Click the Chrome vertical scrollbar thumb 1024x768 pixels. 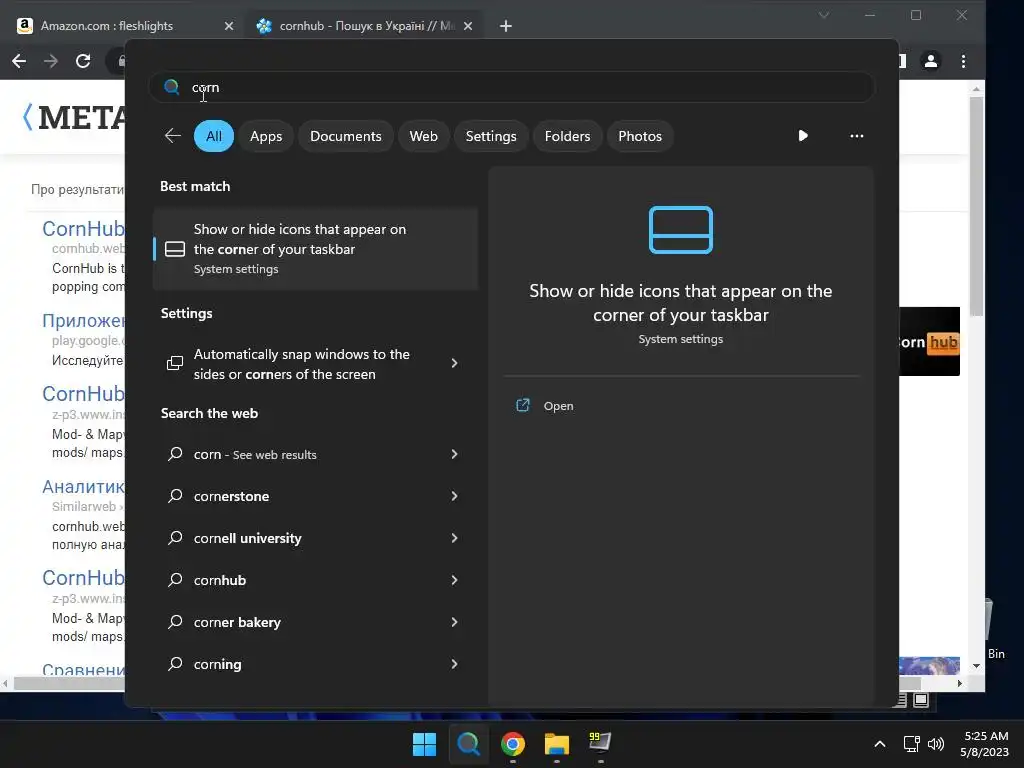(x=976, y=206)
